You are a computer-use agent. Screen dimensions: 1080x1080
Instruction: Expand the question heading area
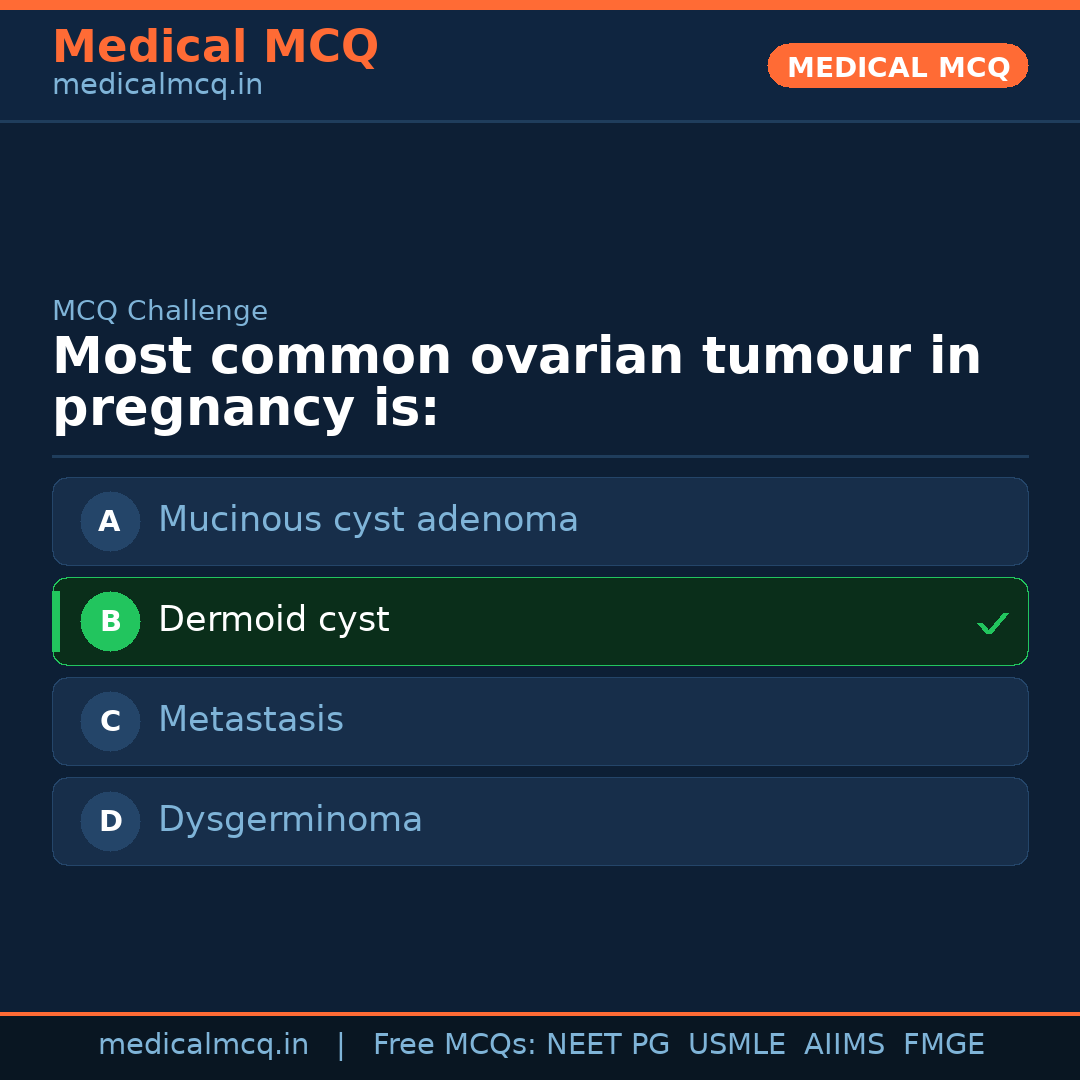[516, 380]
